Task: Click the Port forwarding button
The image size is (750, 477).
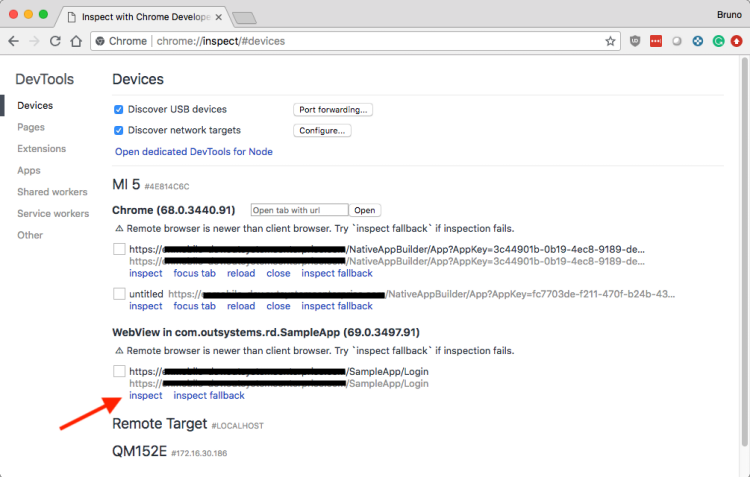Action: (333, 109)
